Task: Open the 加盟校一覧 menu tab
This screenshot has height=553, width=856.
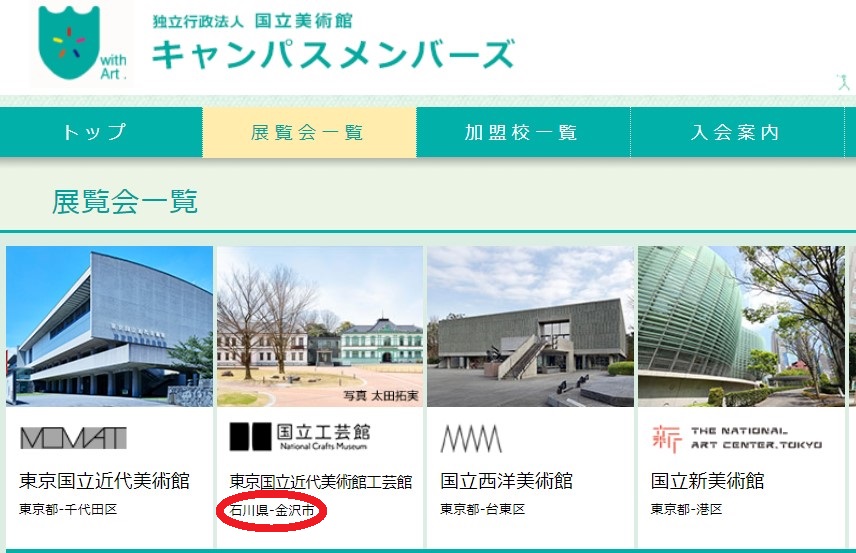Action: click(523, 132)
